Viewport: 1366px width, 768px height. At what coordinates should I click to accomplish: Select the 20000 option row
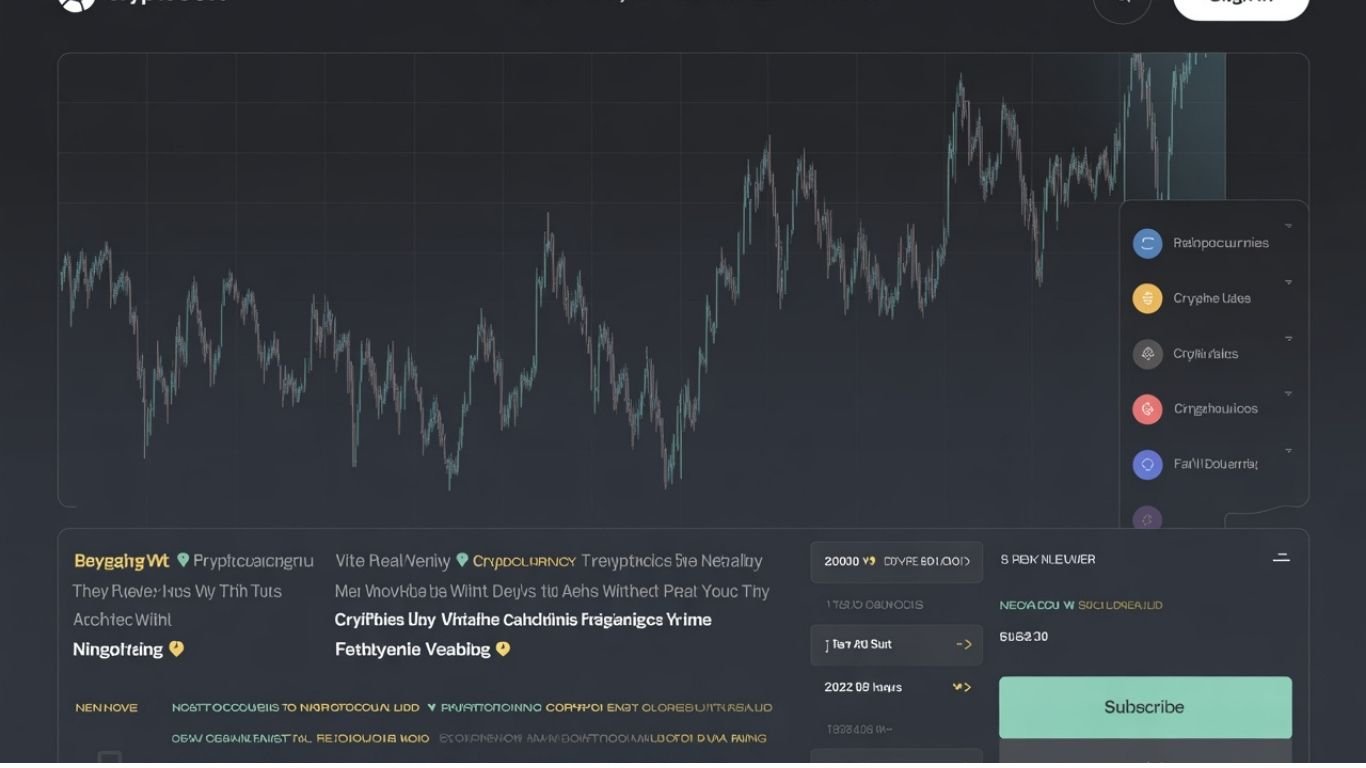[896, 562]
